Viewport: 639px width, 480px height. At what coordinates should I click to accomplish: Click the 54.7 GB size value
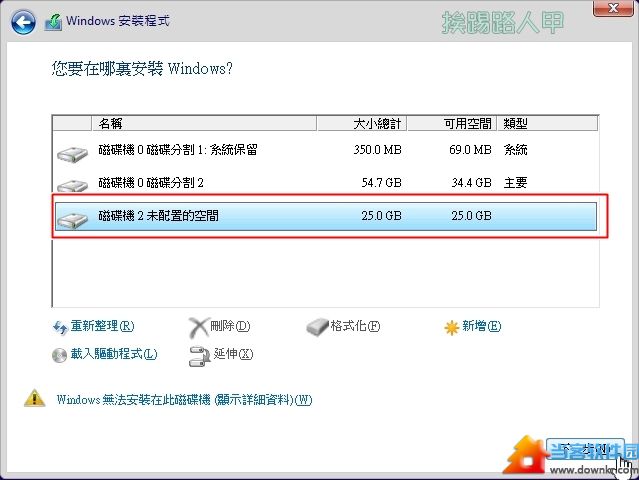pyautogui.click(x=381, y=183)
